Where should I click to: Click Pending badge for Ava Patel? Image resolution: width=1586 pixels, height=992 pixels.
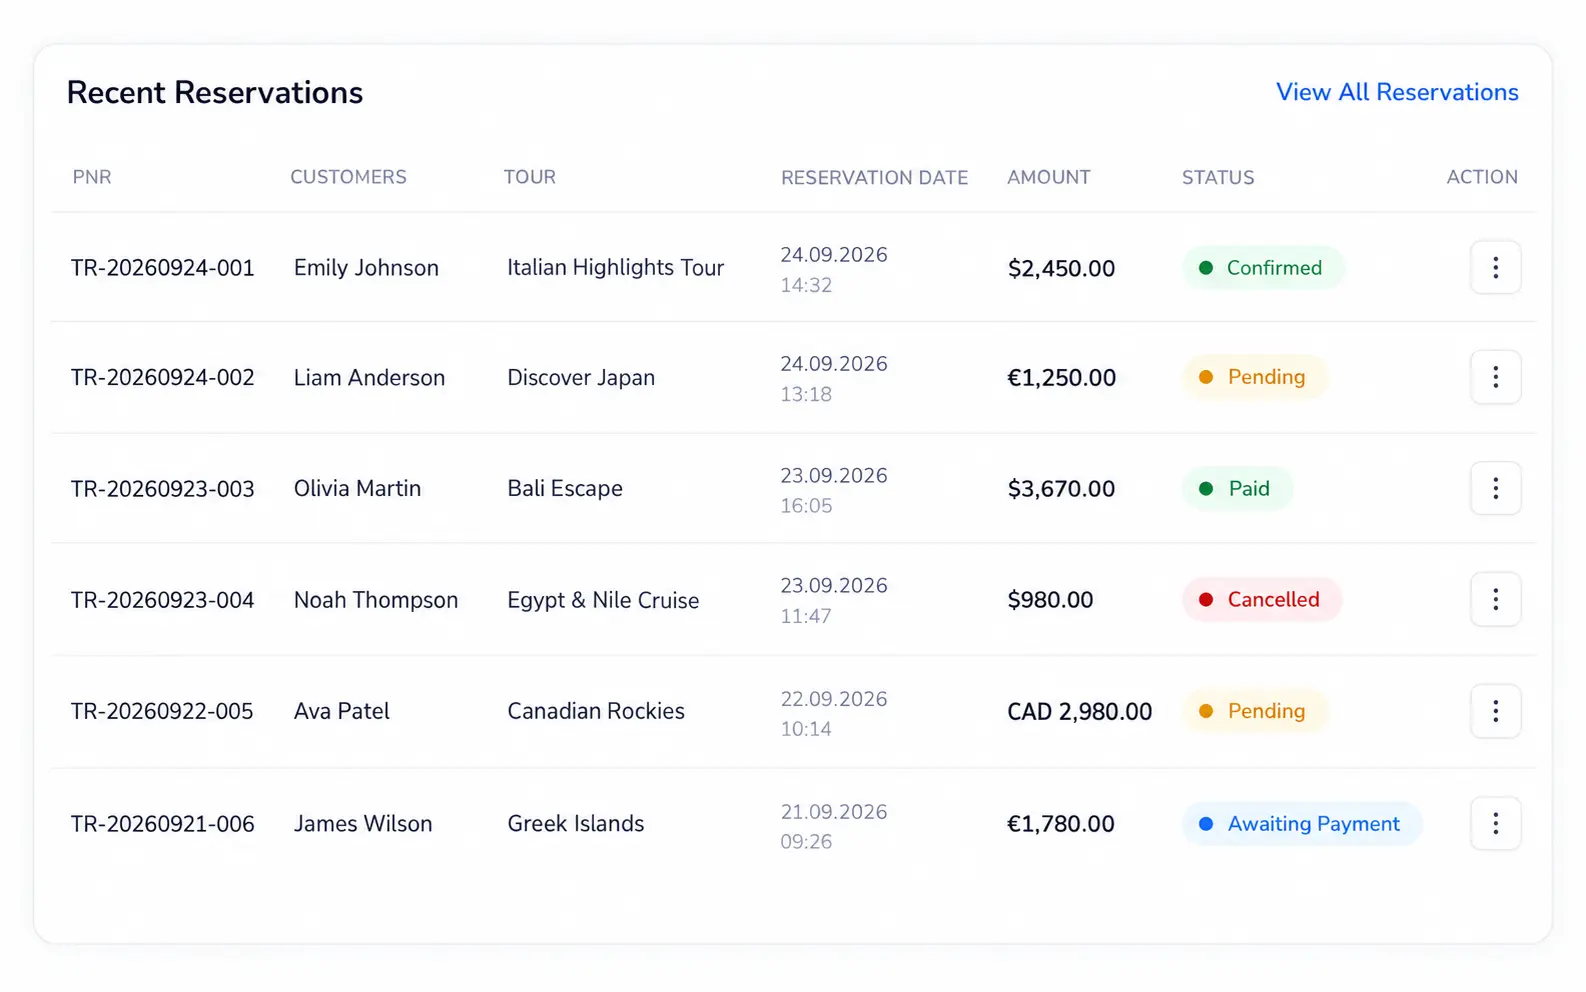[x=1255, y=711]
